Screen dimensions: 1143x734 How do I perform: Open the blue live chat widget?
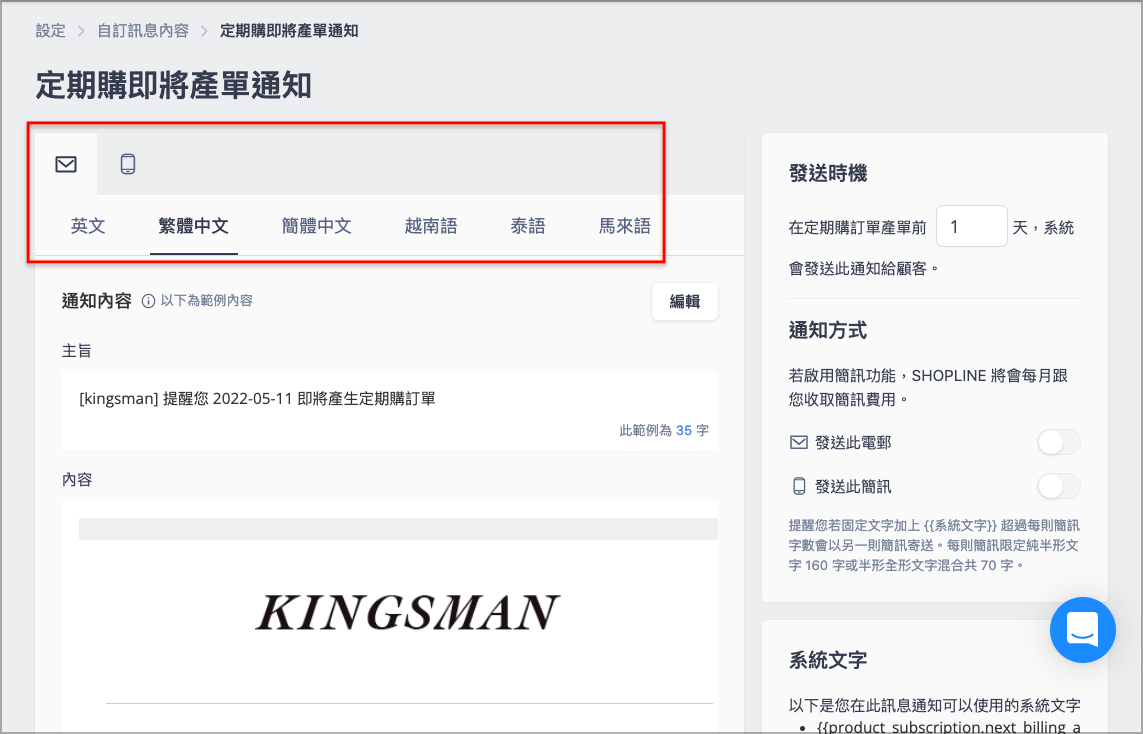point(1082,630)
